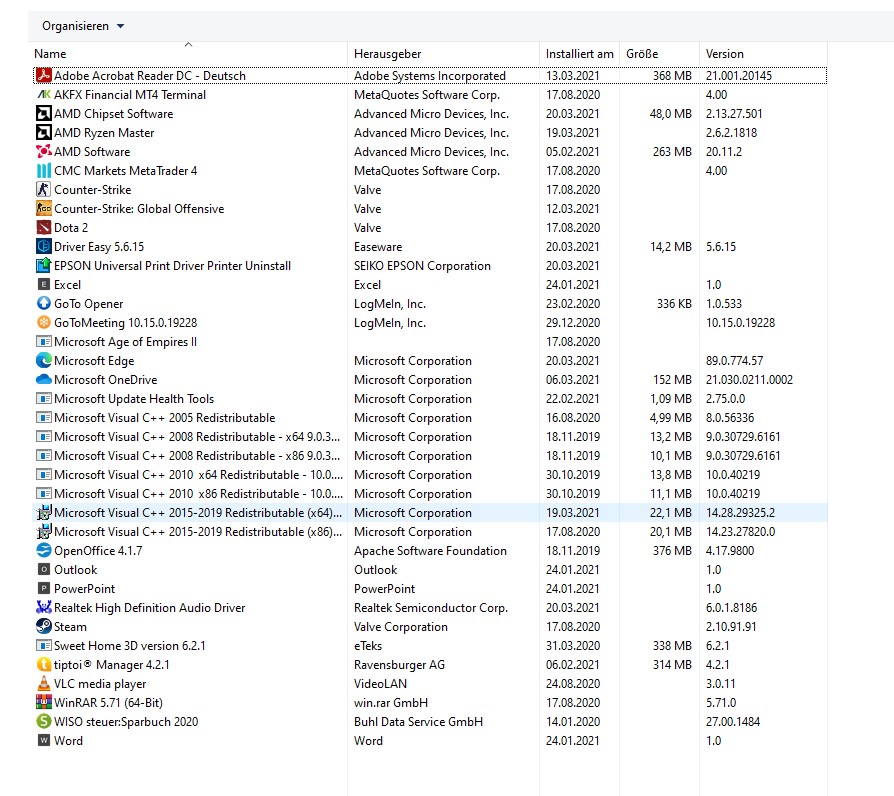
Task: Click the EPSON Universal Print Driver icon
Action: tap(43, 266)
